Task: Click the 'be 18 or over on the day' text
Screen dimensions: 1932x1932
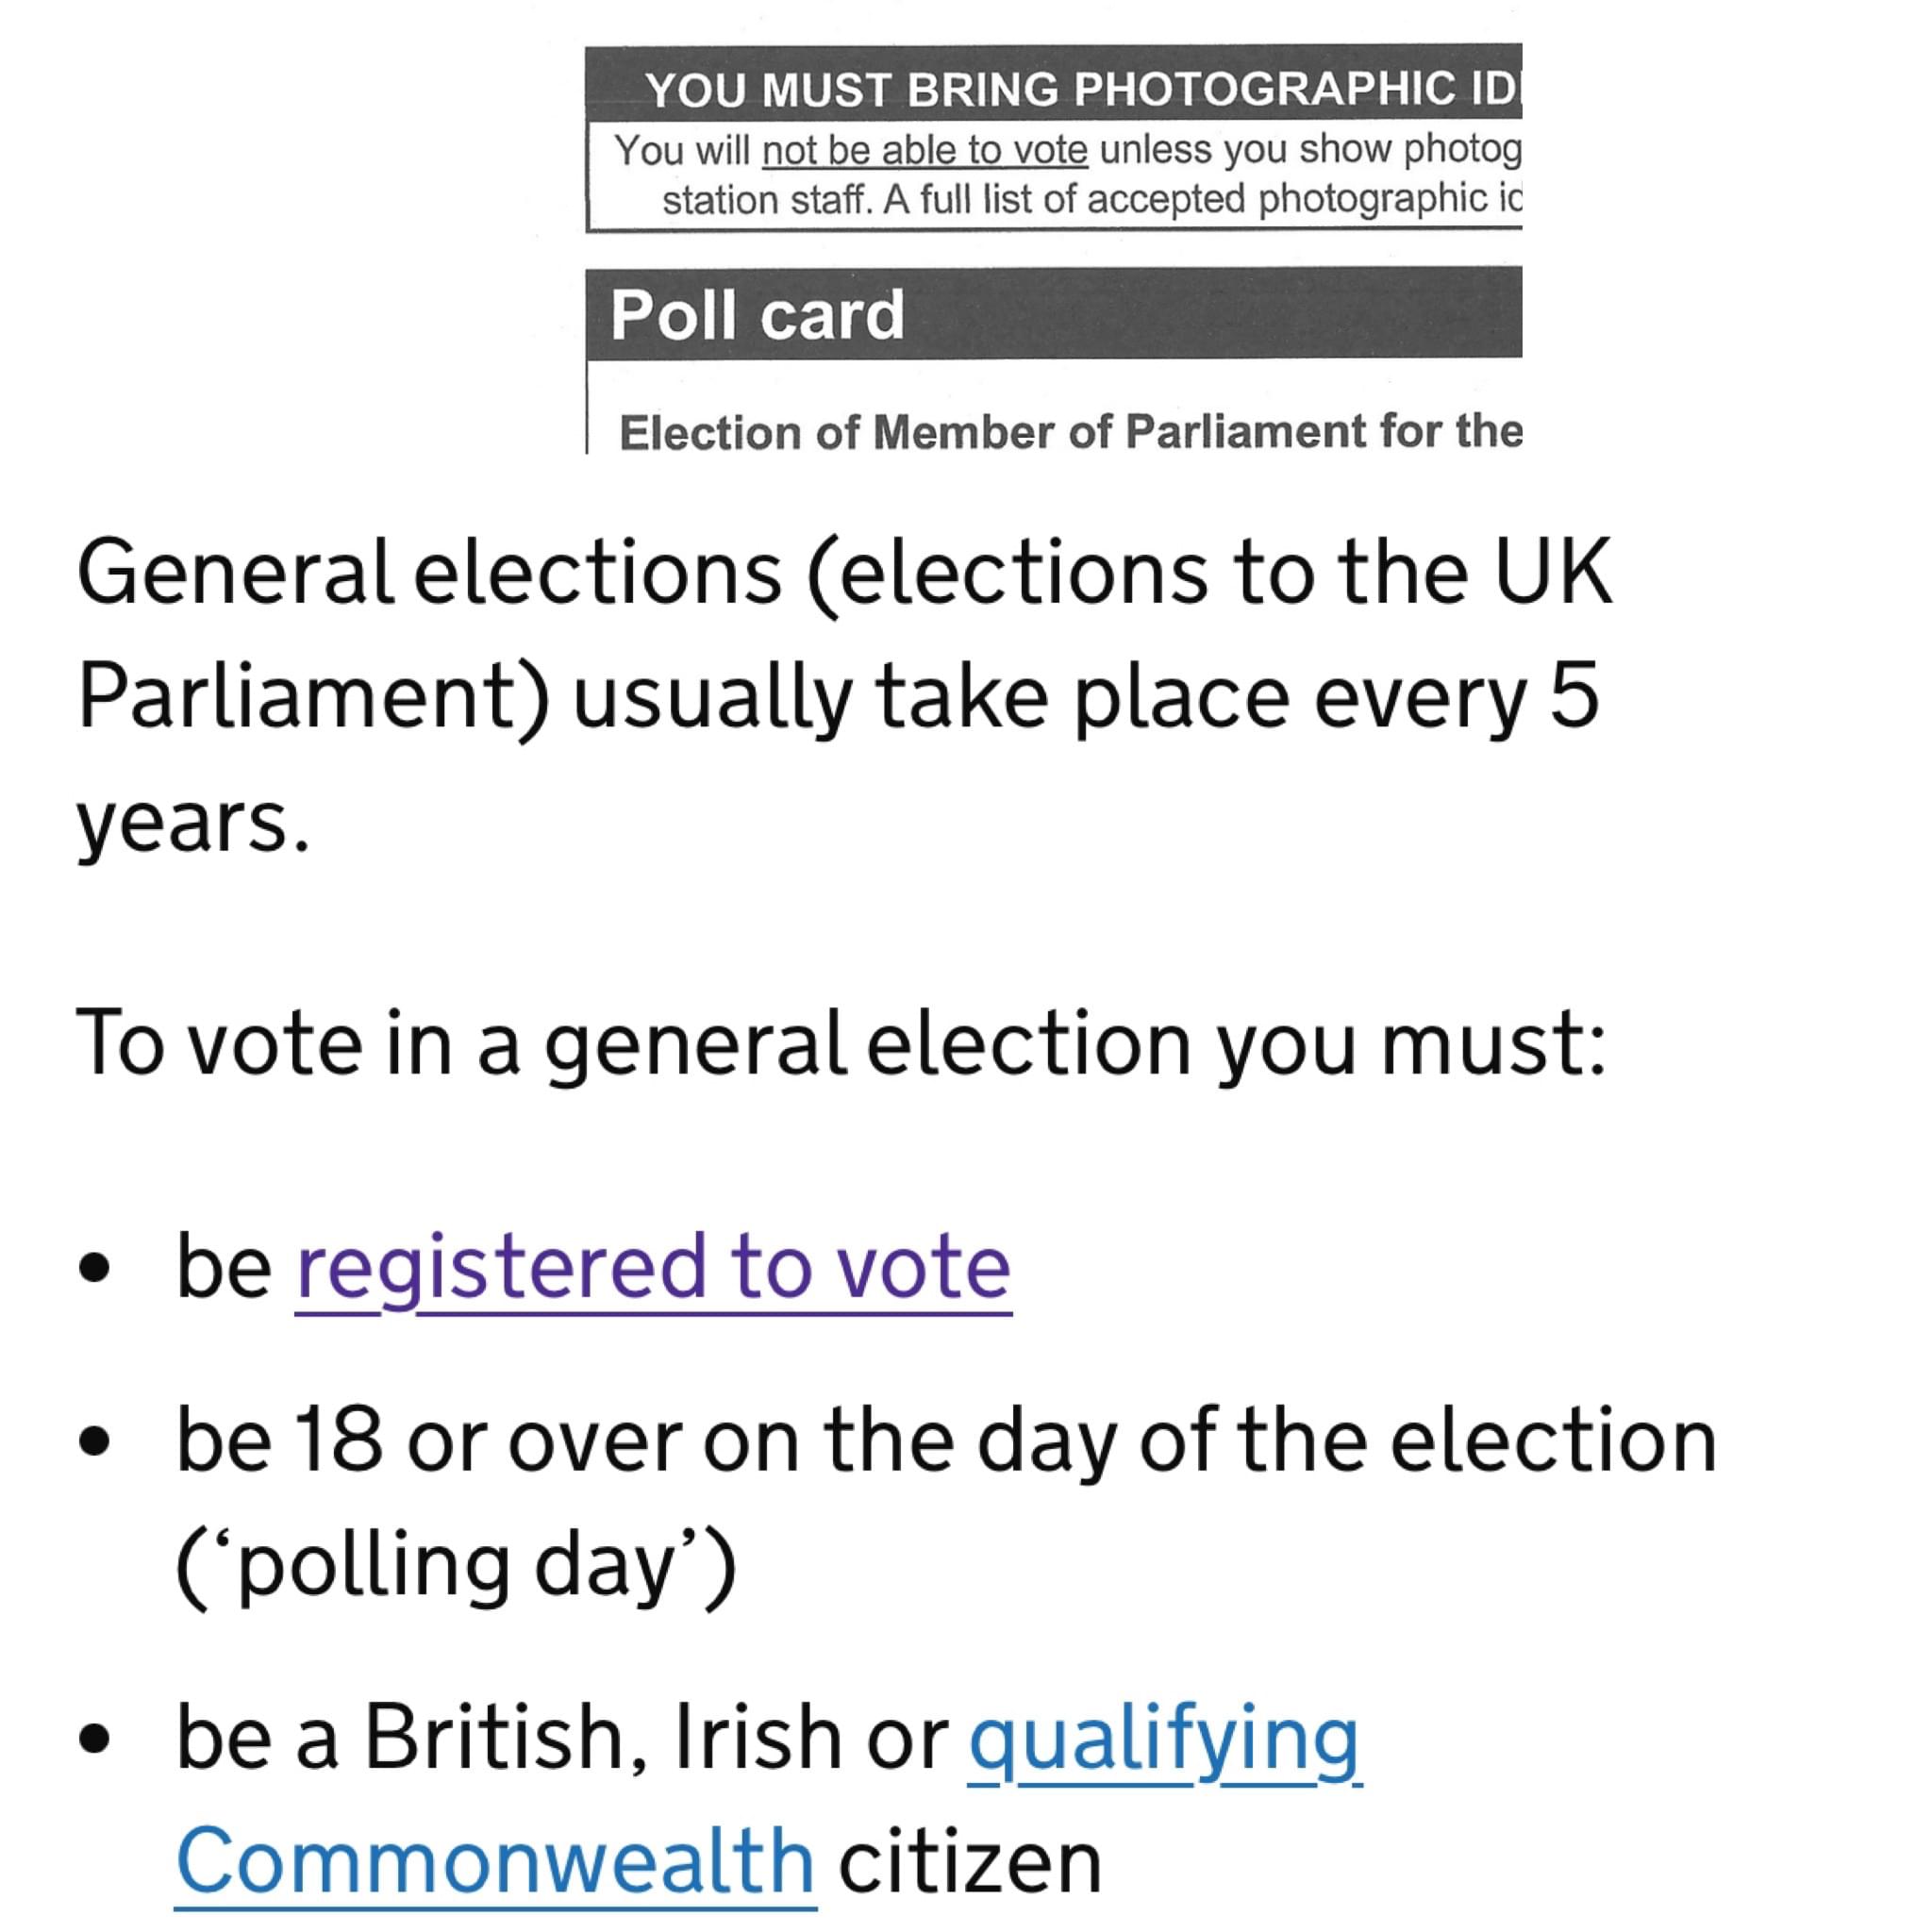Action: pyautogui.click(x=946, y=1441)
